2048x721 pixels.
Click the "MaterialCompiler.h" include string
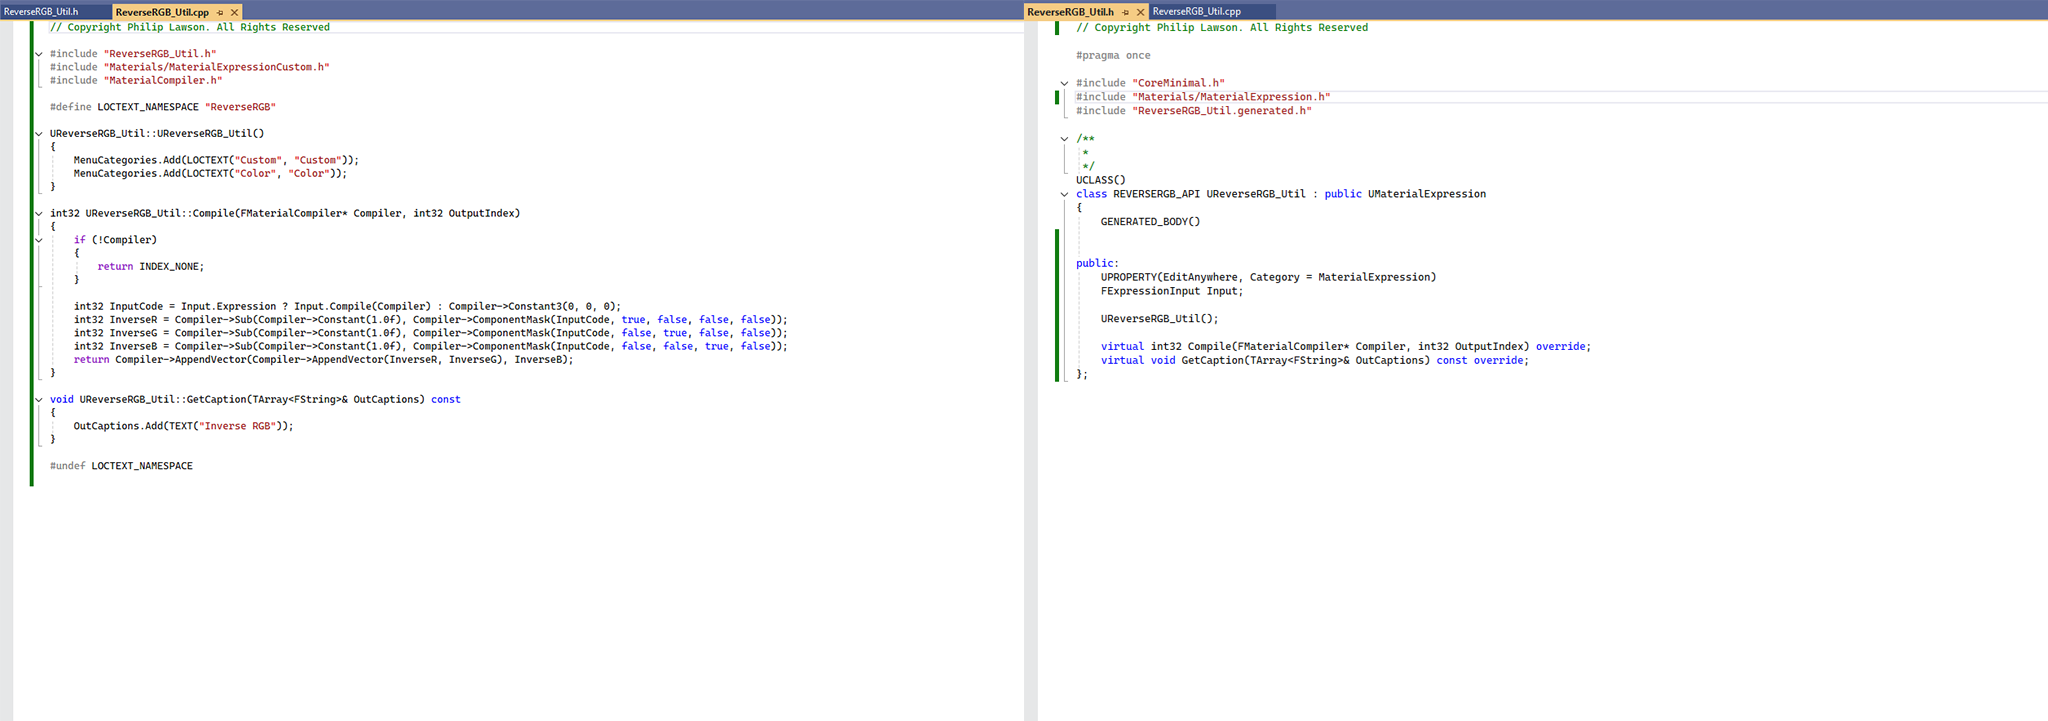point(163,80)
